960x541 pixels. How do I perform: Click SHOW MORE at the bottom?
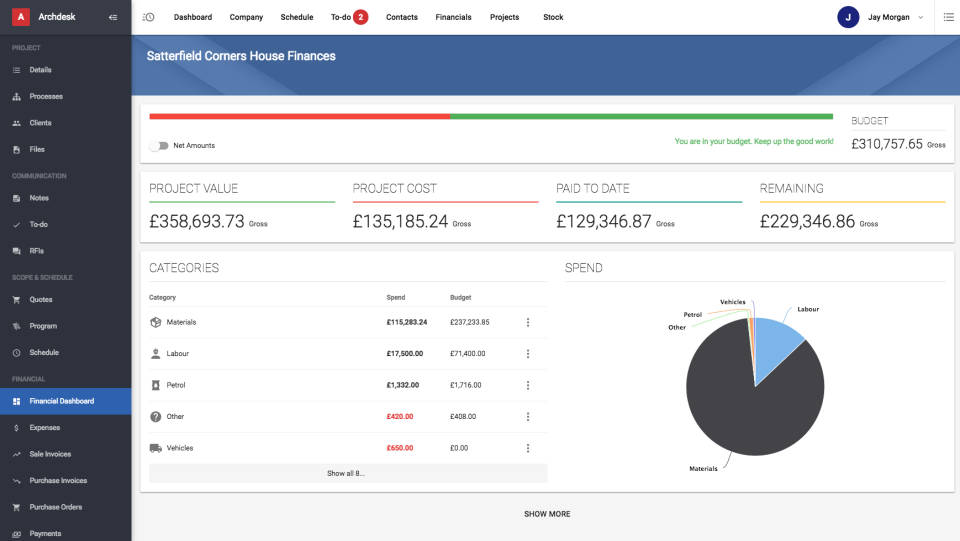click(547, 514)
